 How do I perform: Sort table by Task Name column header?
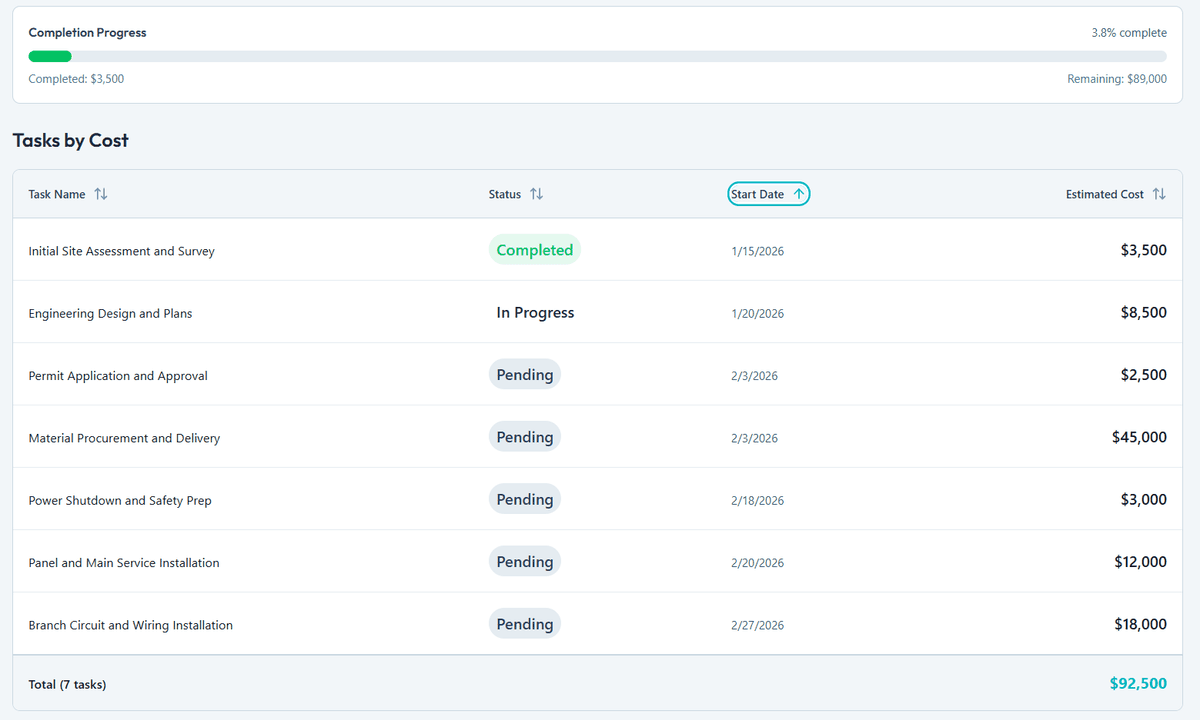57,194
